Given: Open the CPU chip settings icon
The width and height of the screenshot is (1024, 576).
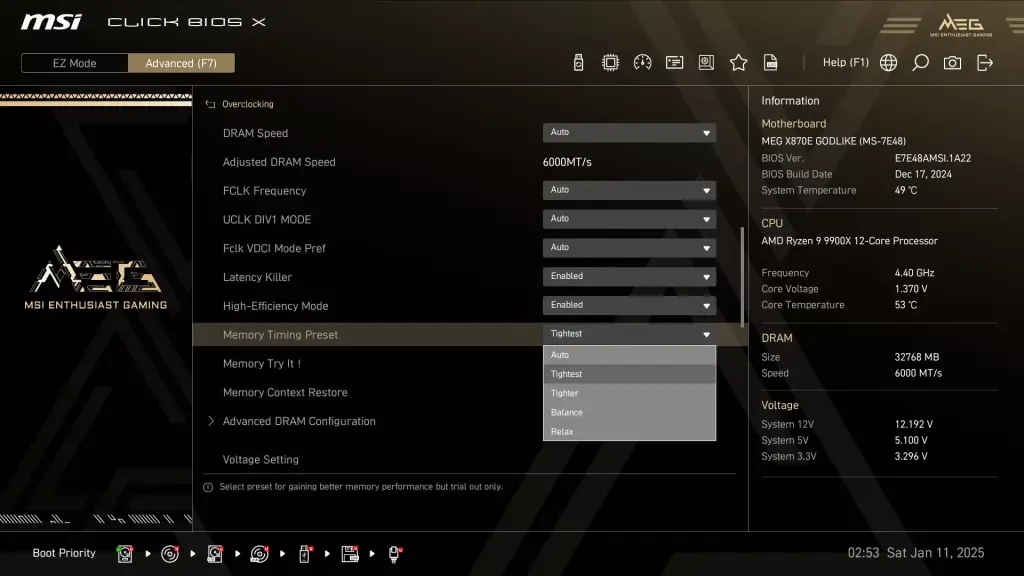Looking at the screenshot, I should click(x=610, y=63).
